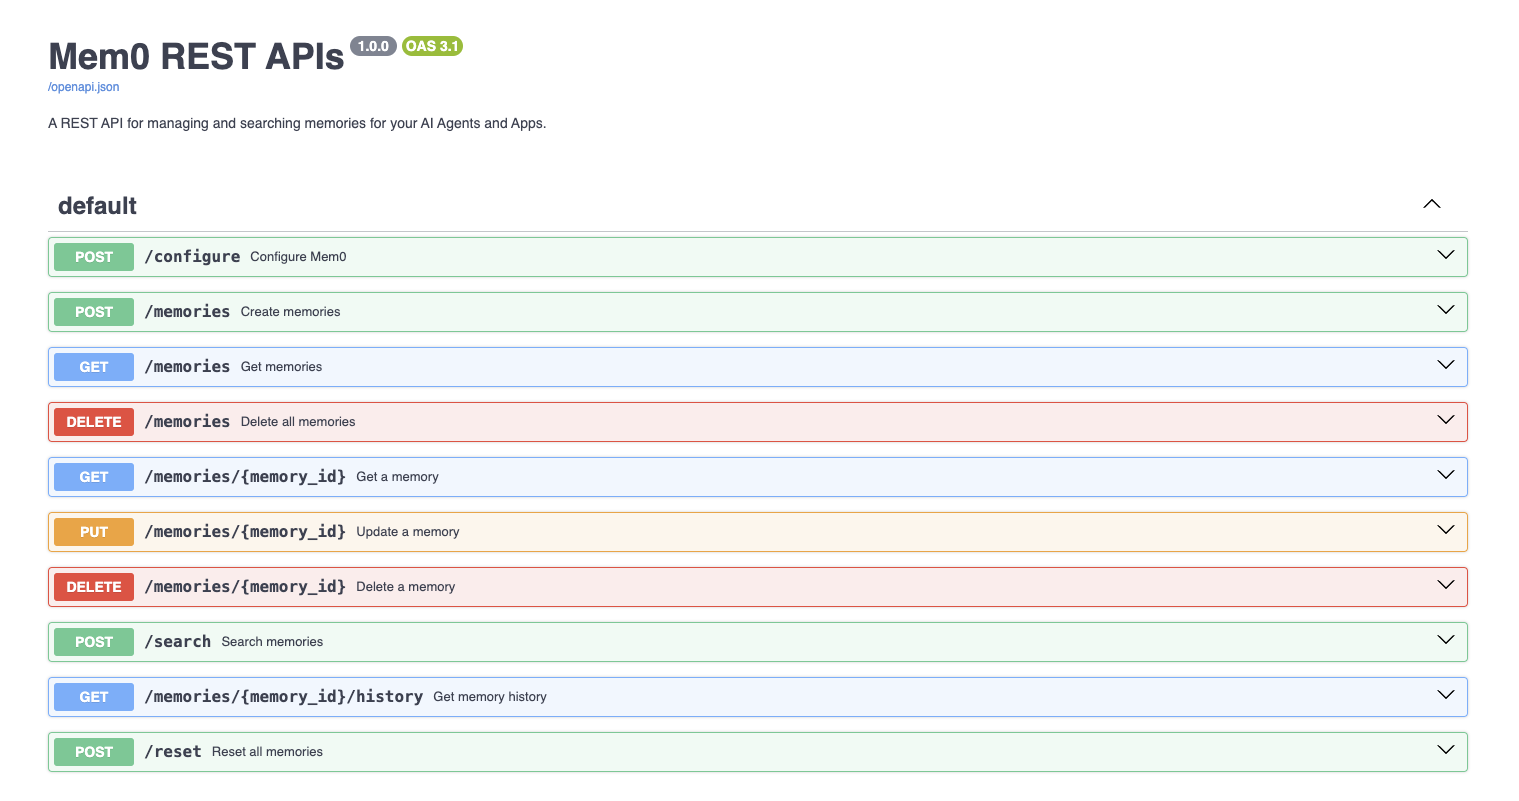Expand the POST /memories row chevron
Screen dimensions: 1519x801
click(x=1445, y=310)
